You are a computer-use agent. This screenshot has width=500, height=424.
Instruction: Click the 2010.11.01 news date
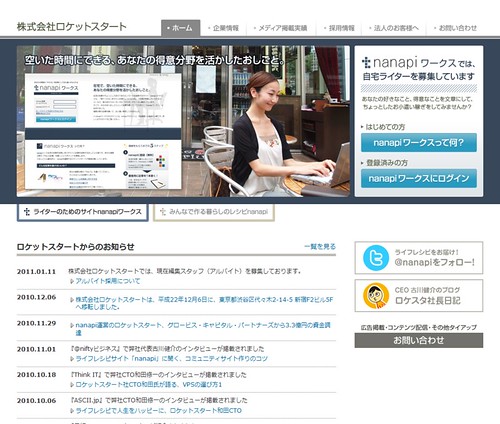(x=36, y=349)
